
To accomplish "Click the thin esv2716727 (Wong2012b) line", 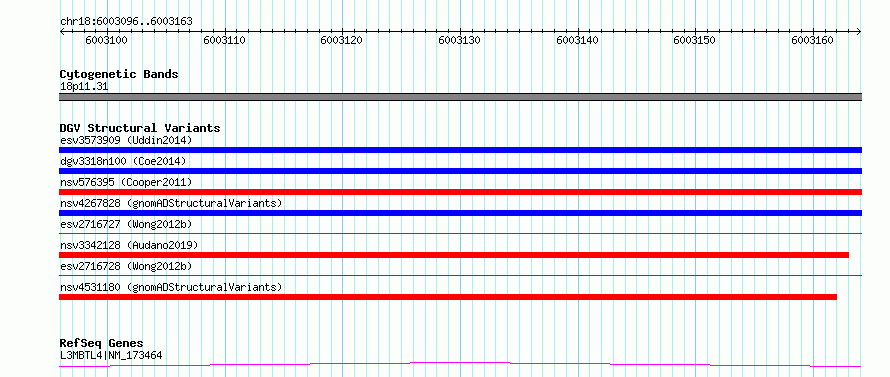I will (460, 233).
